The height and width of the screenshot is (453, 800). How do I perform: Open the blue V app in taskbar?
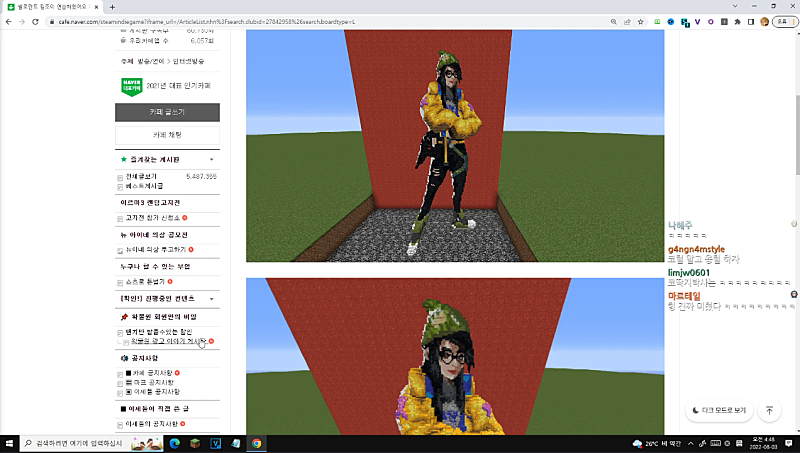tap(215, 443)
